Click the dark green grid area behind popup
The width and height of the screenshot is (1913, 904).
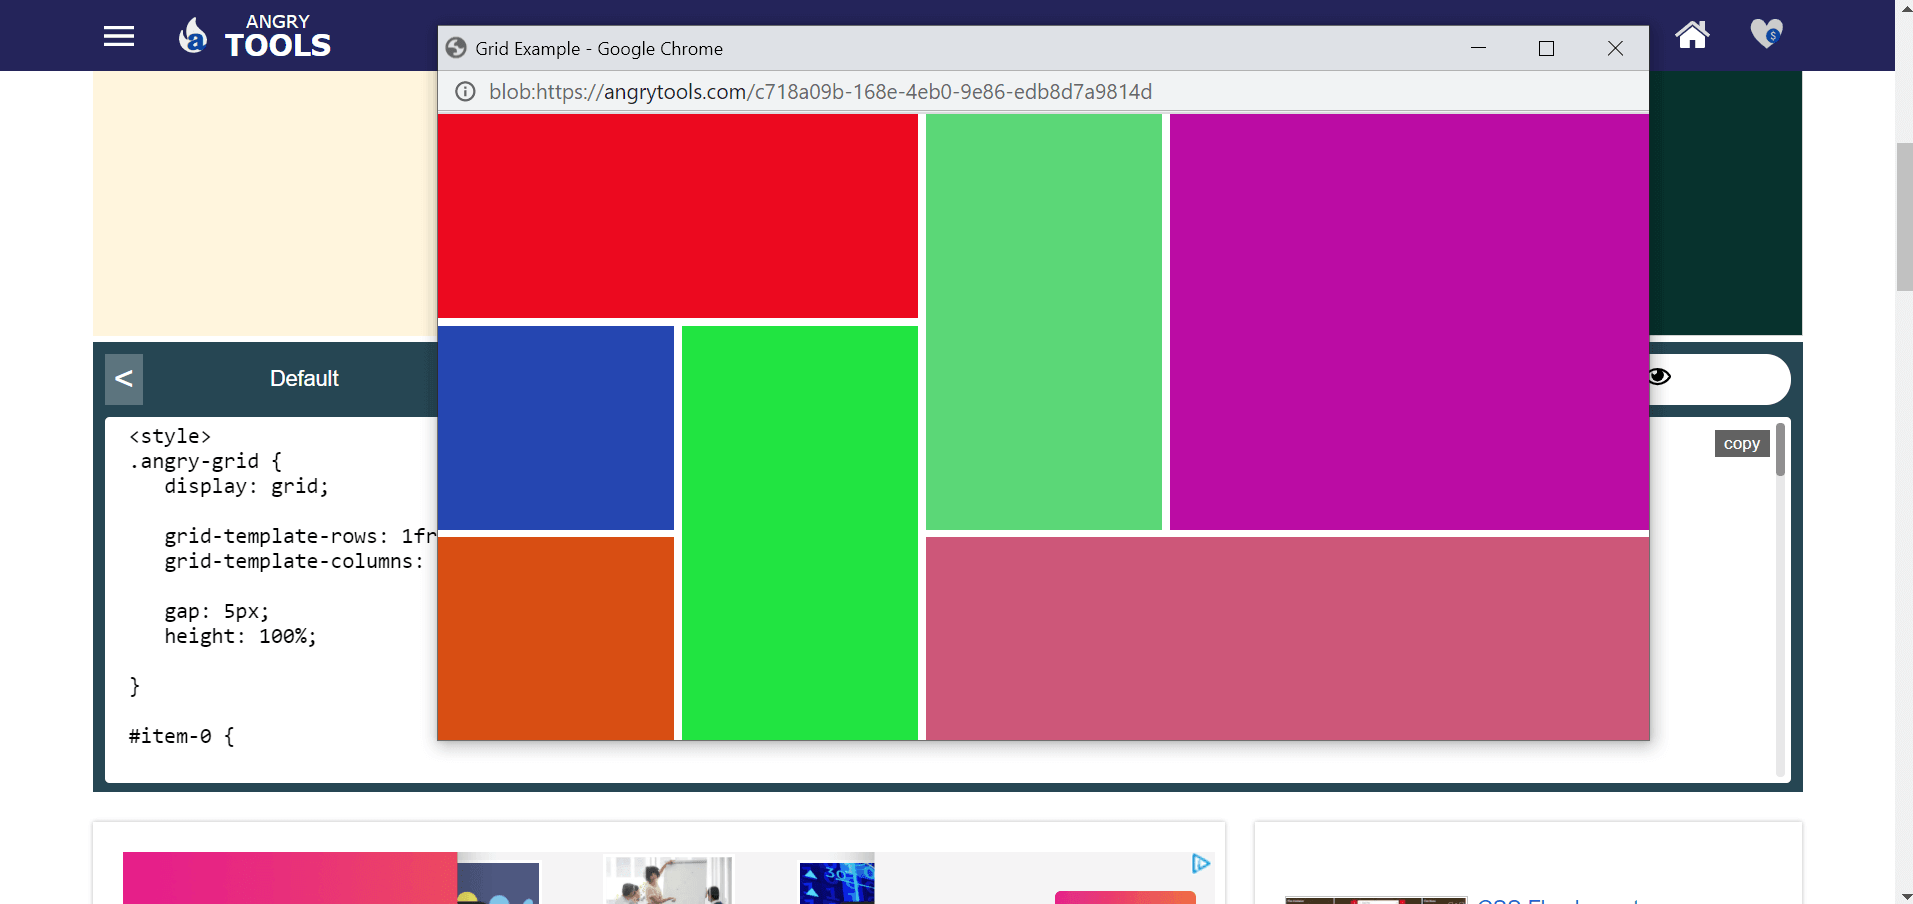click(1726, 202)
